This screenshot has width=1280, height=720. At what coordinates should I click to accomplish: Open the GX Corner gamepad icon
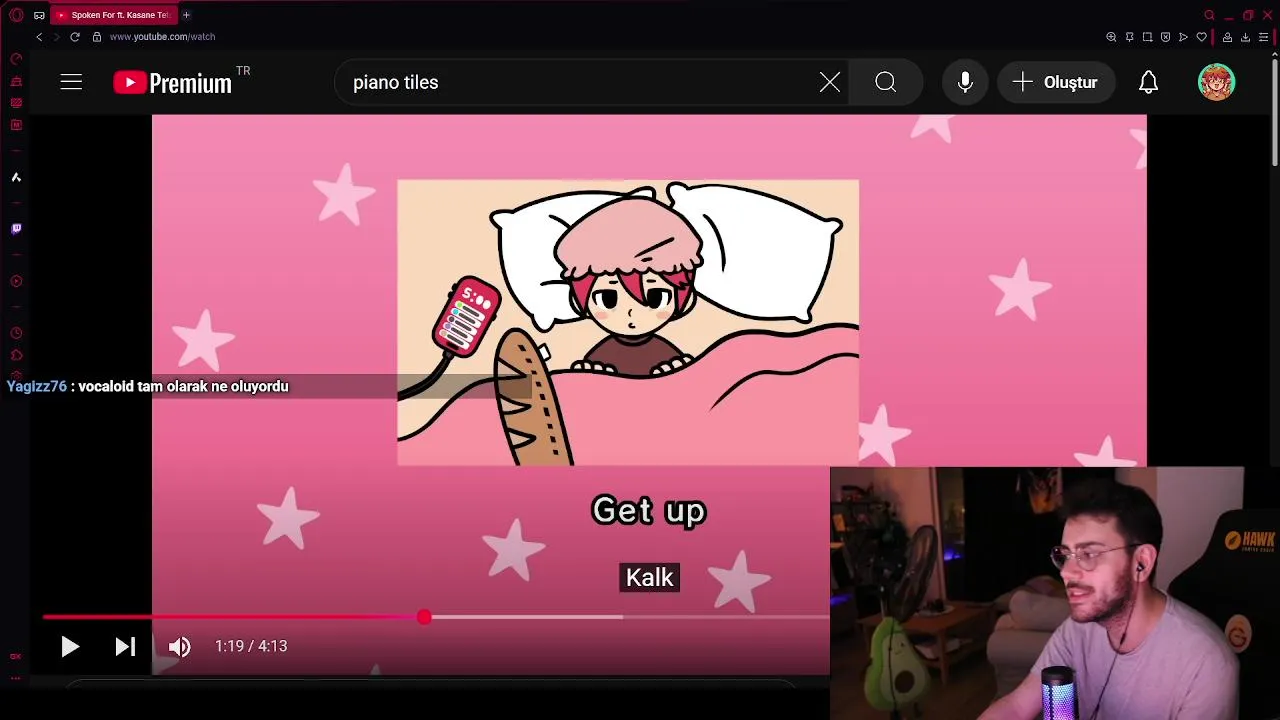(x=39, y=15)
